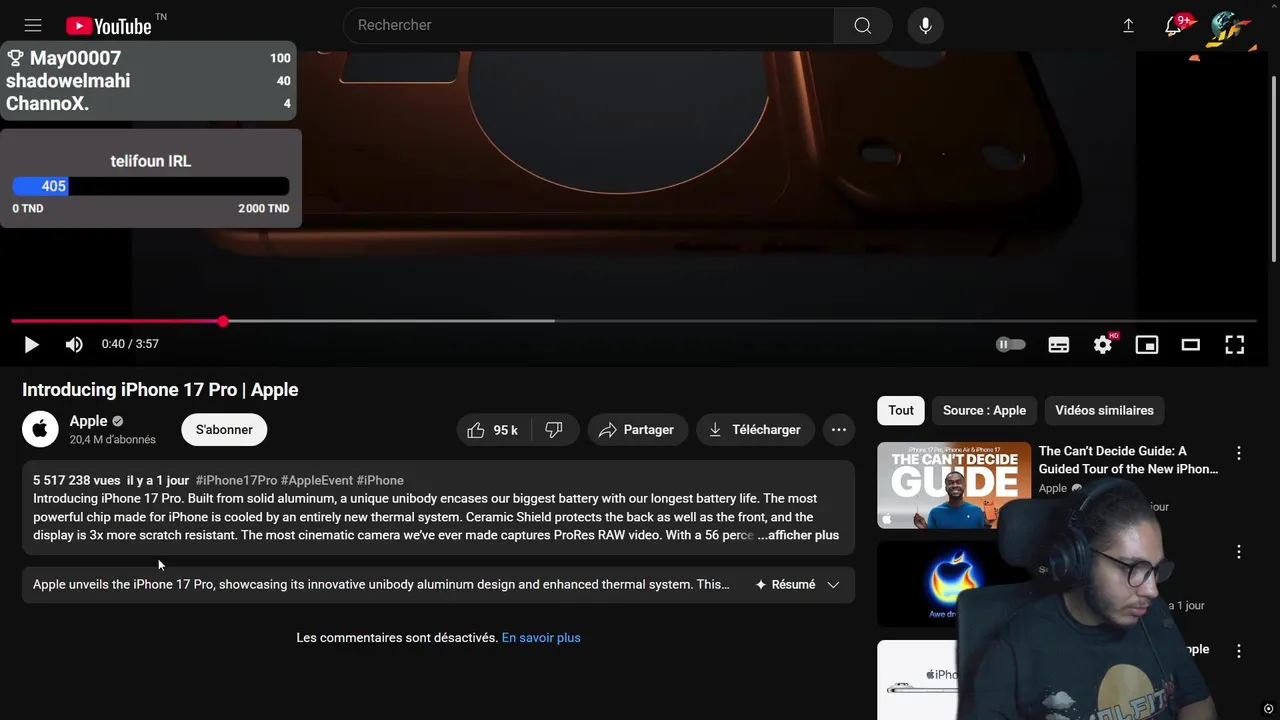The image size is (1280, 720).
Task: Open the upload/create icon in header
Action: [x=1128, y=25]
